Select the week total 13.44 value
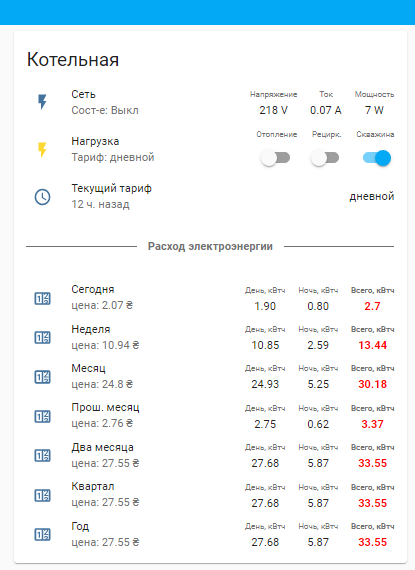The height and width of the screenshot is (570, 415). pyautogui.click(x=372, y=345)
